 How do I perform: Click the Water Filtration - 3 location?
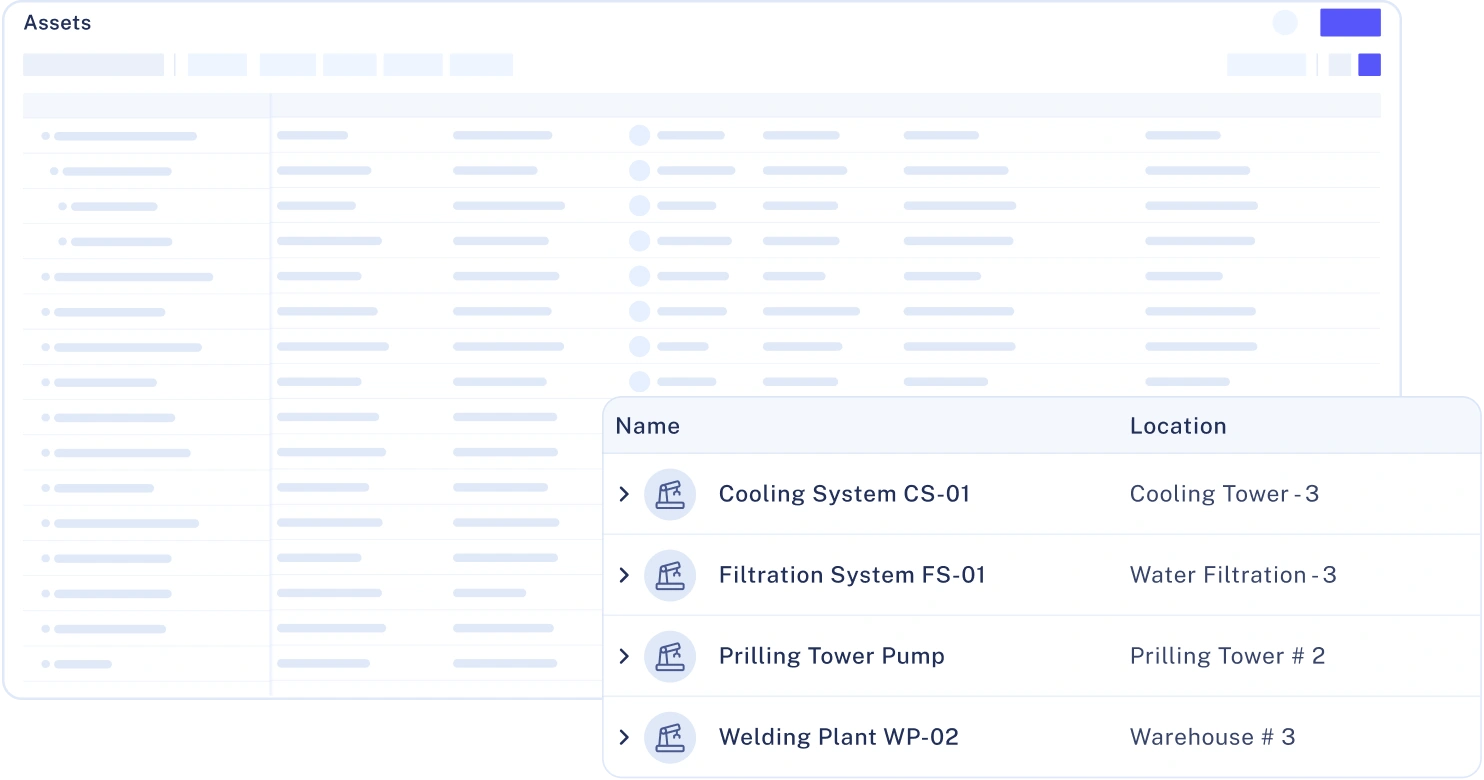1232,575
